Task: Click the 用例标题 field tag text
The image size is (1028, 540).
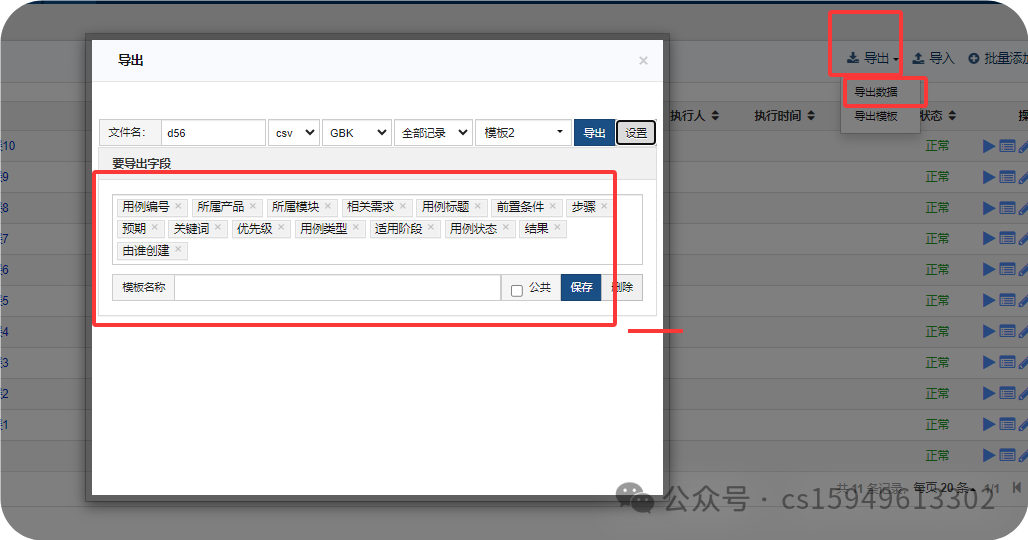Action: click(x=445, y=206)
